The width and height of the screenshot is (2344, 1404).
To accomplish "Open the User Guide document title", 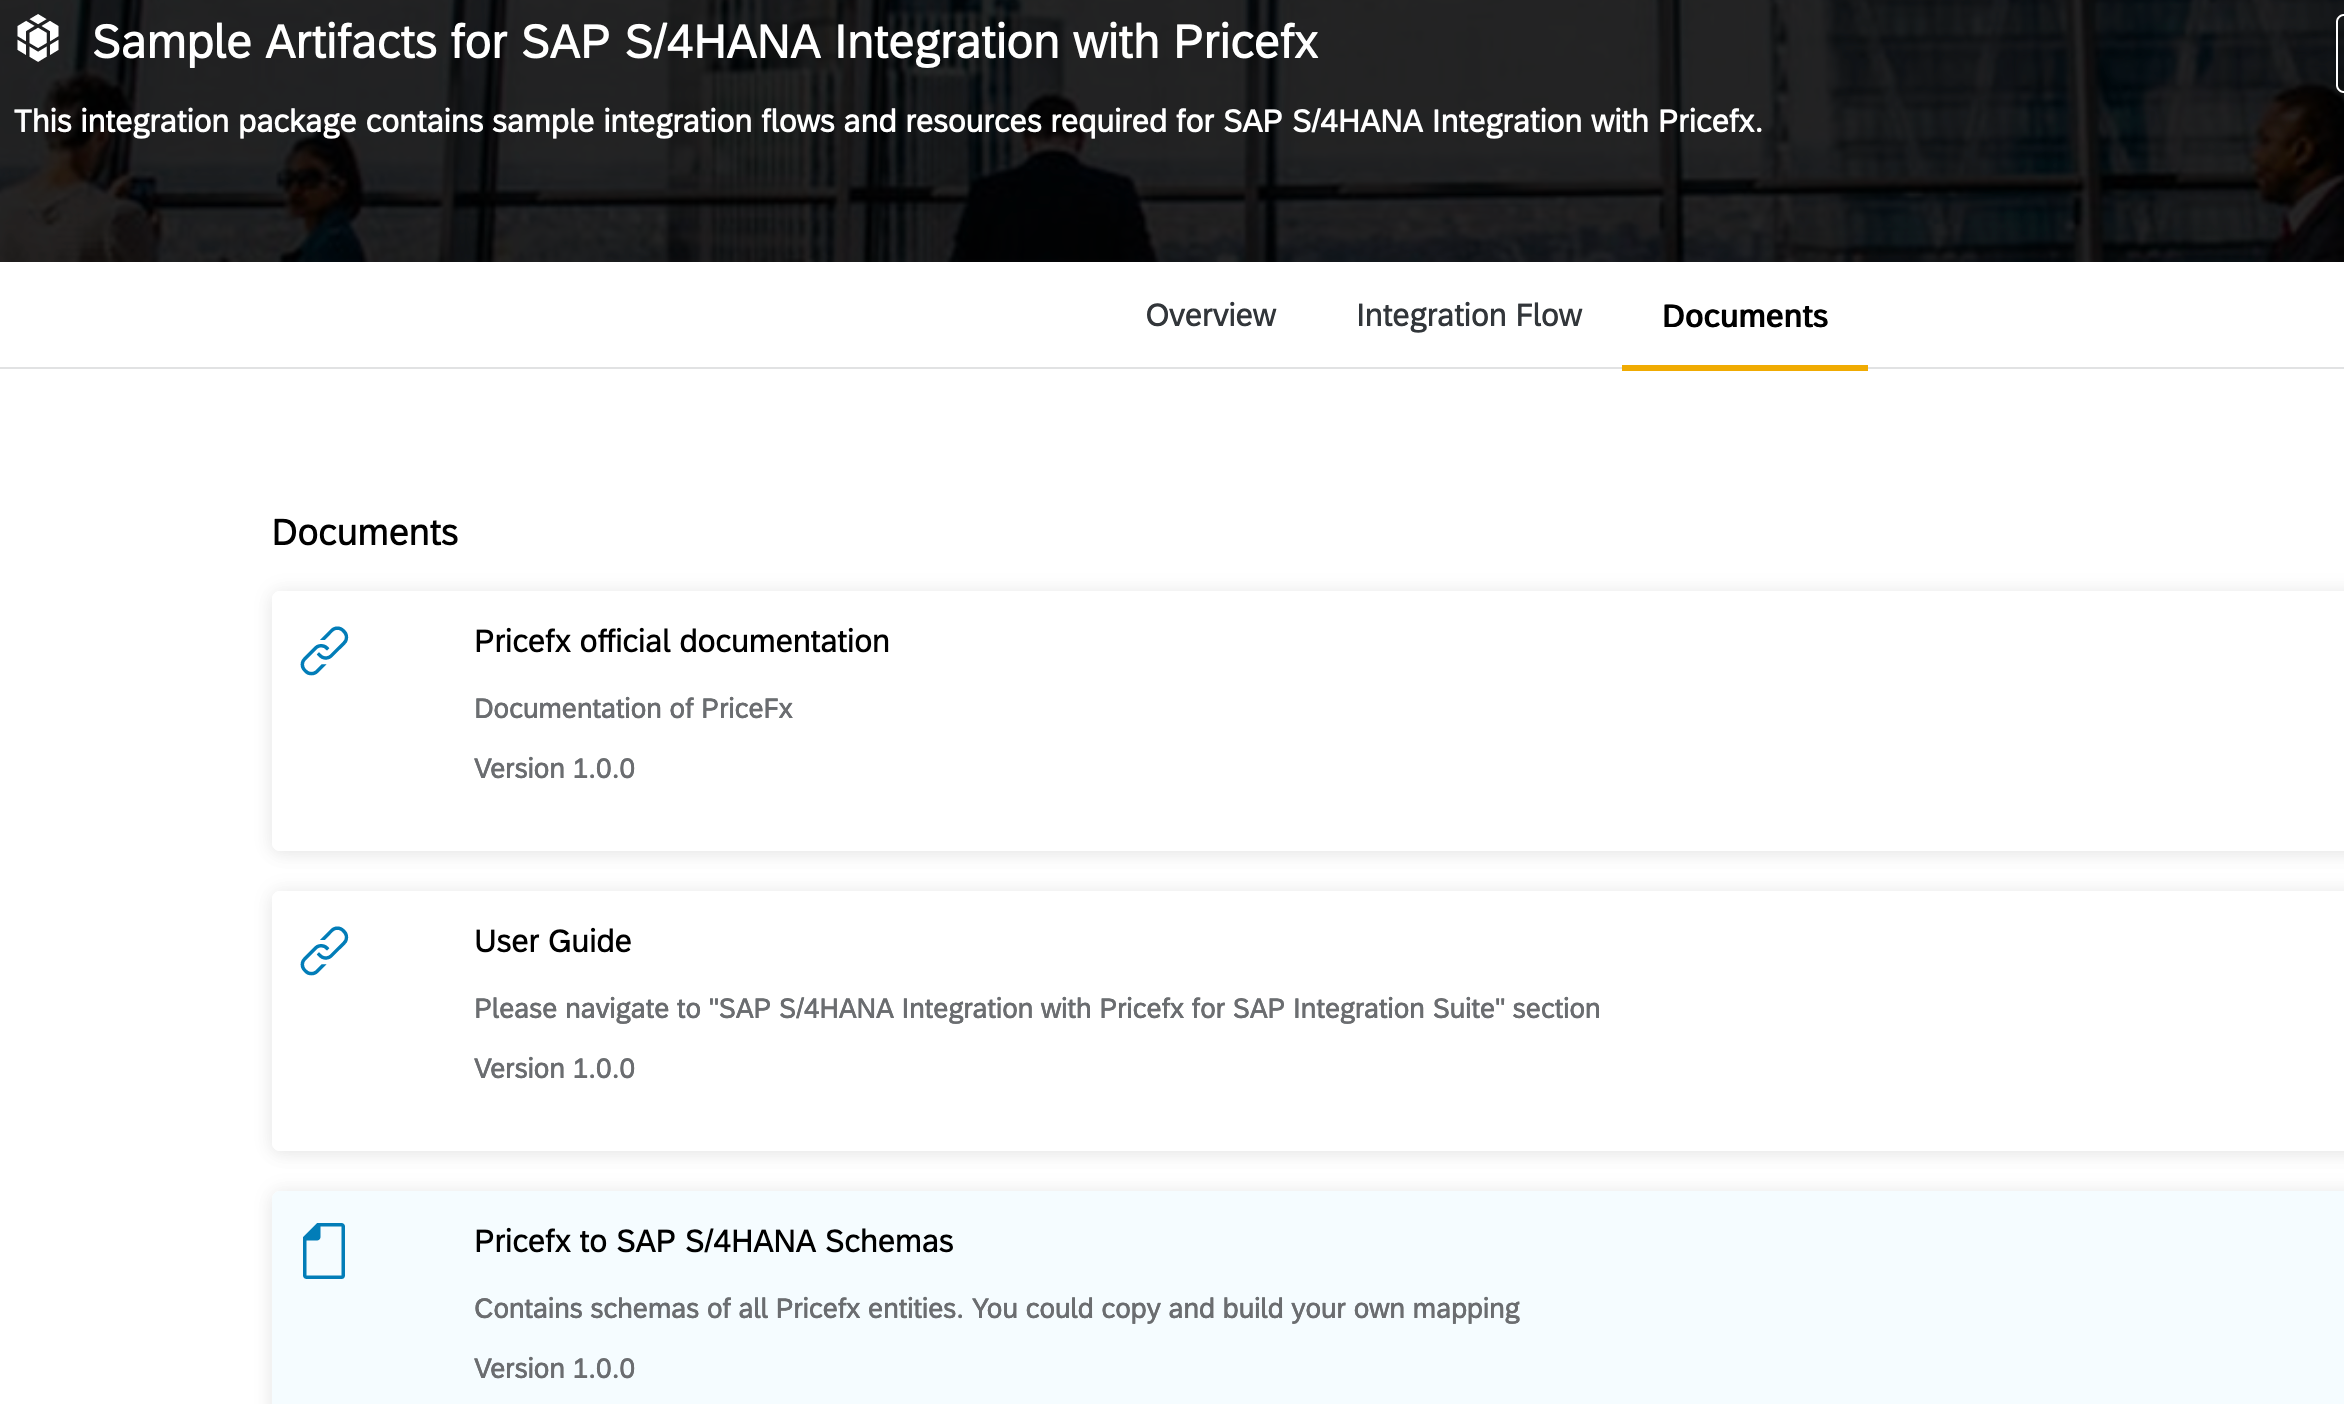I will pos(552,941).
